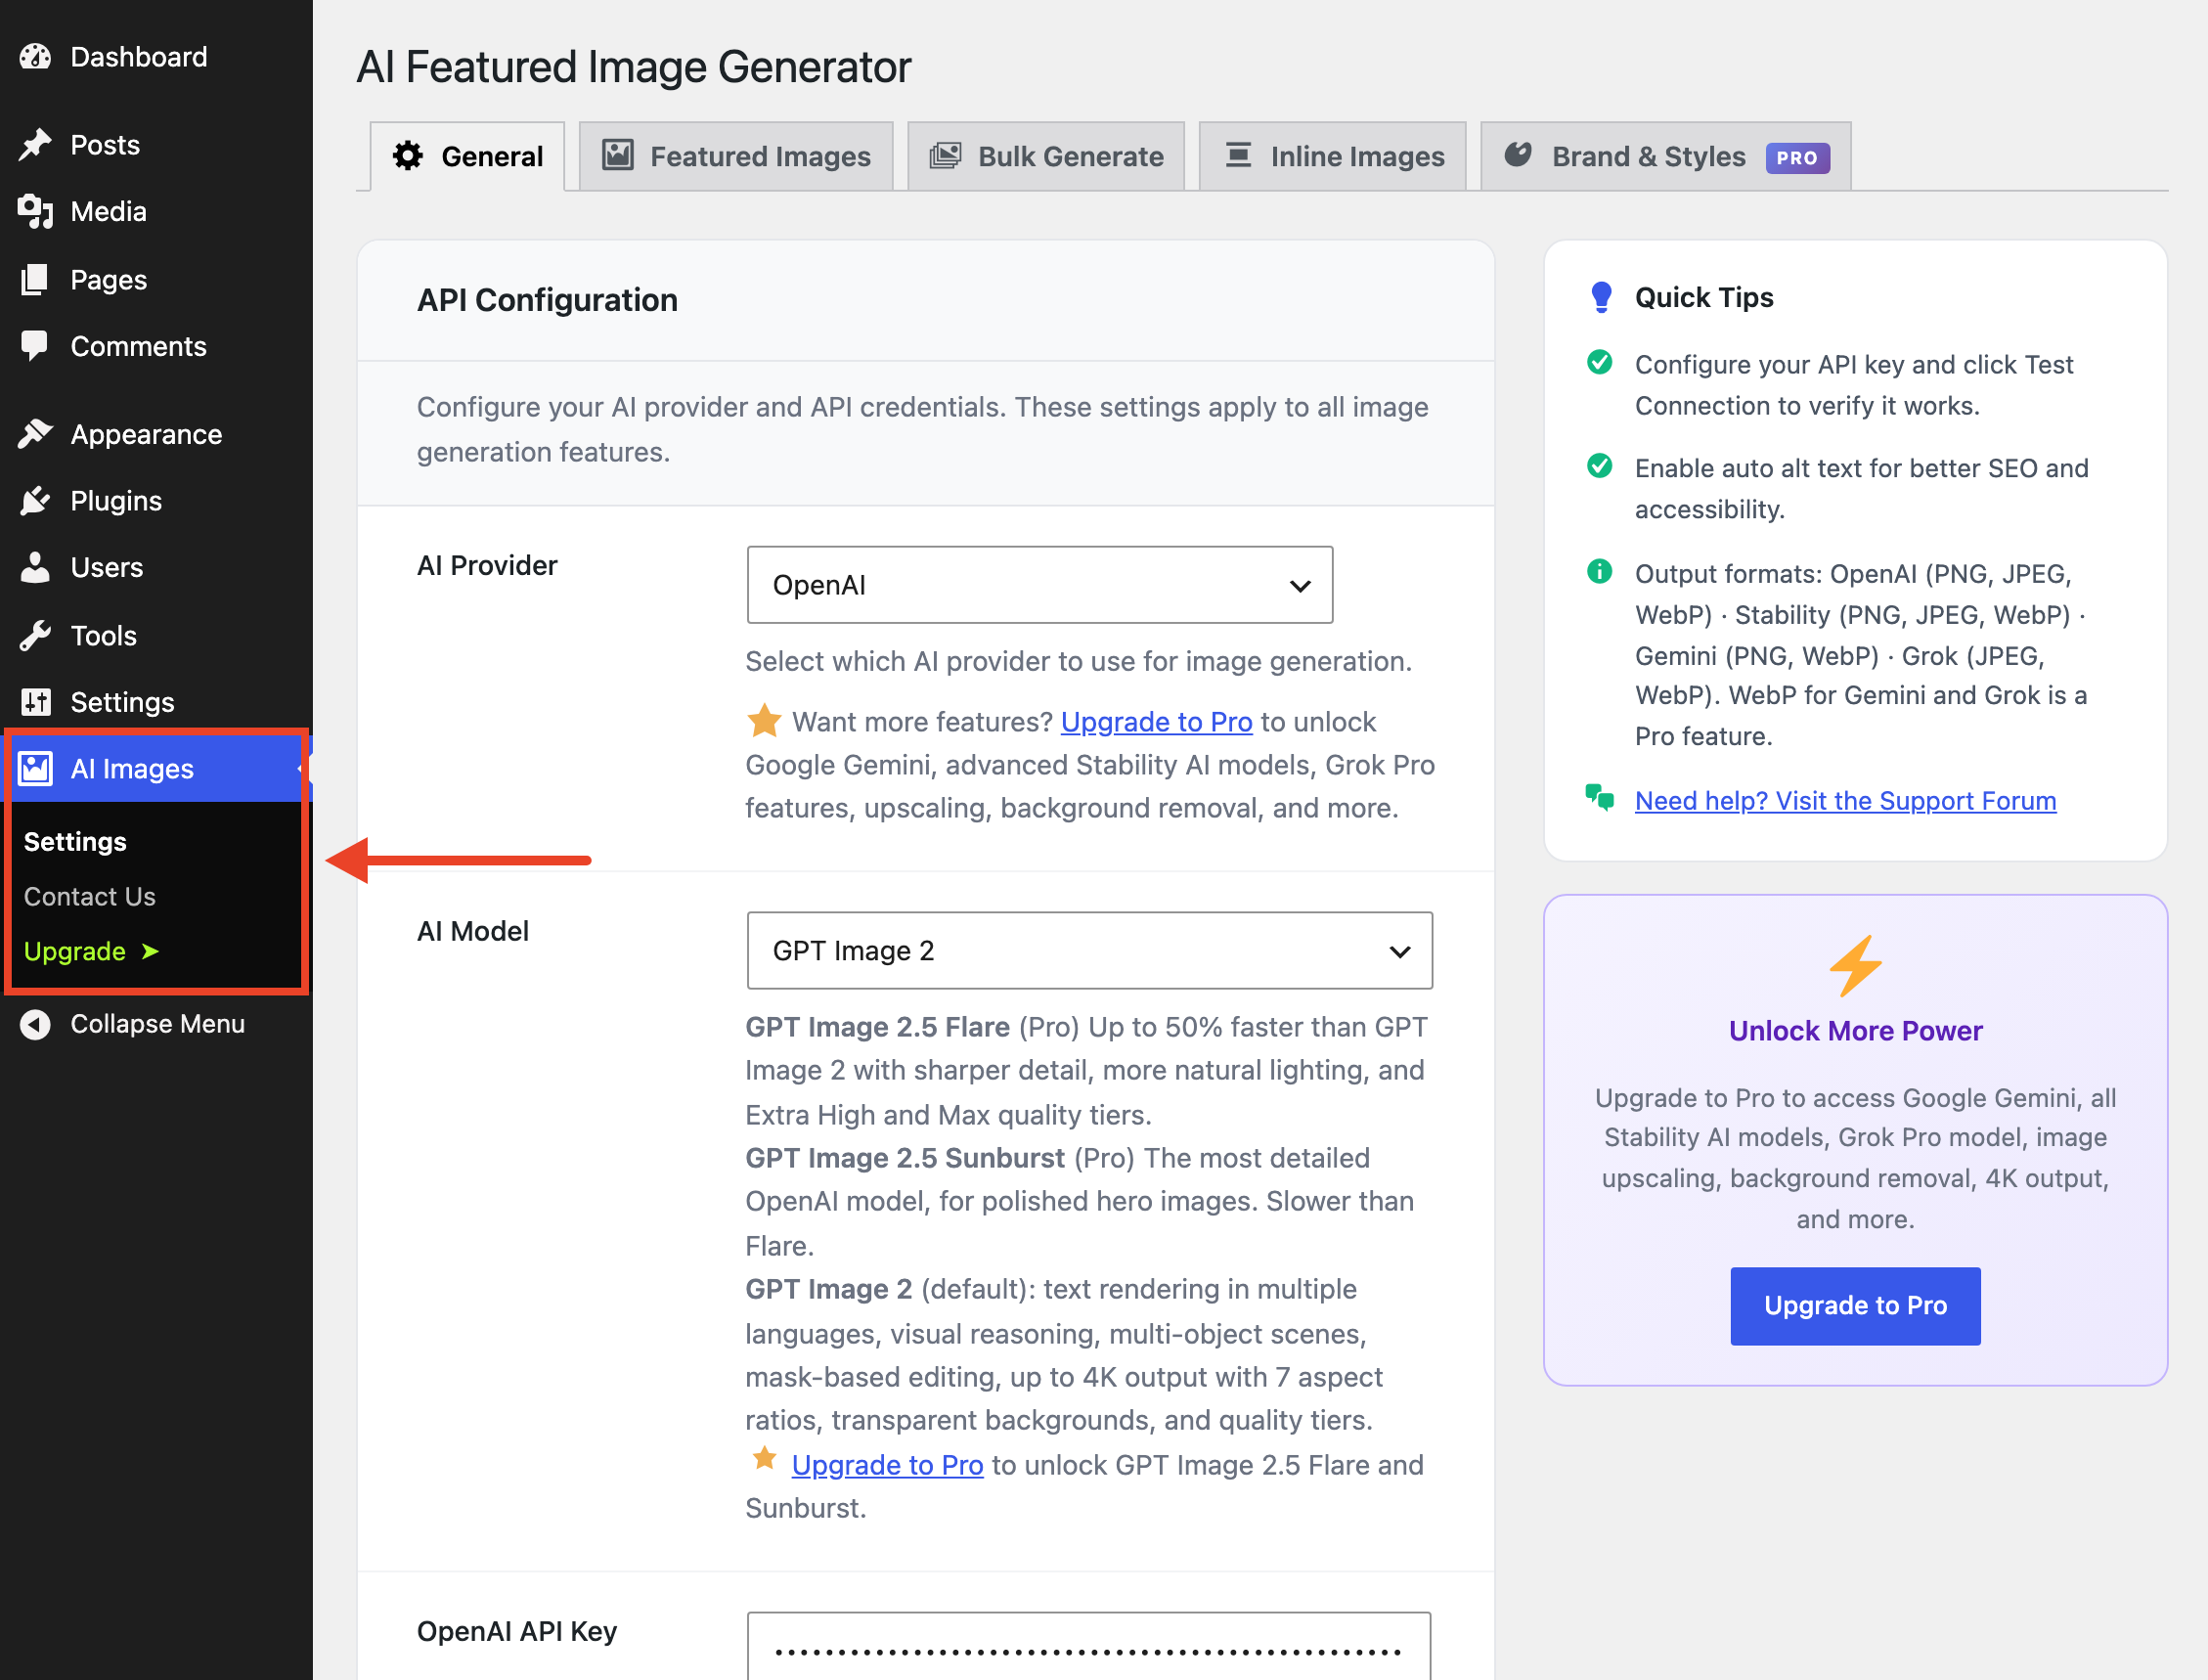2208x1680 pixels.
Task: Click the gear icon on General tab
Action: click(407, 156)
